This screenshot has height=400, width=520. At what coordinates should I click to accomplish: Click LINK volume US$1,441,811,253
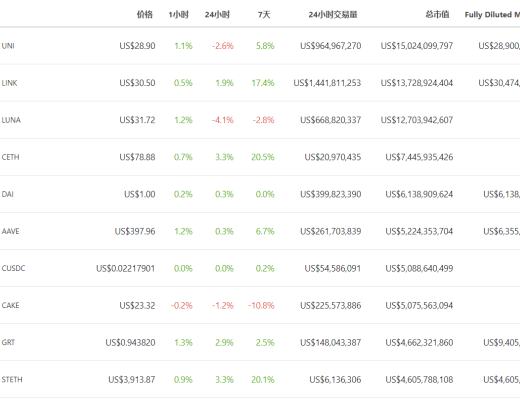(327, 83)
